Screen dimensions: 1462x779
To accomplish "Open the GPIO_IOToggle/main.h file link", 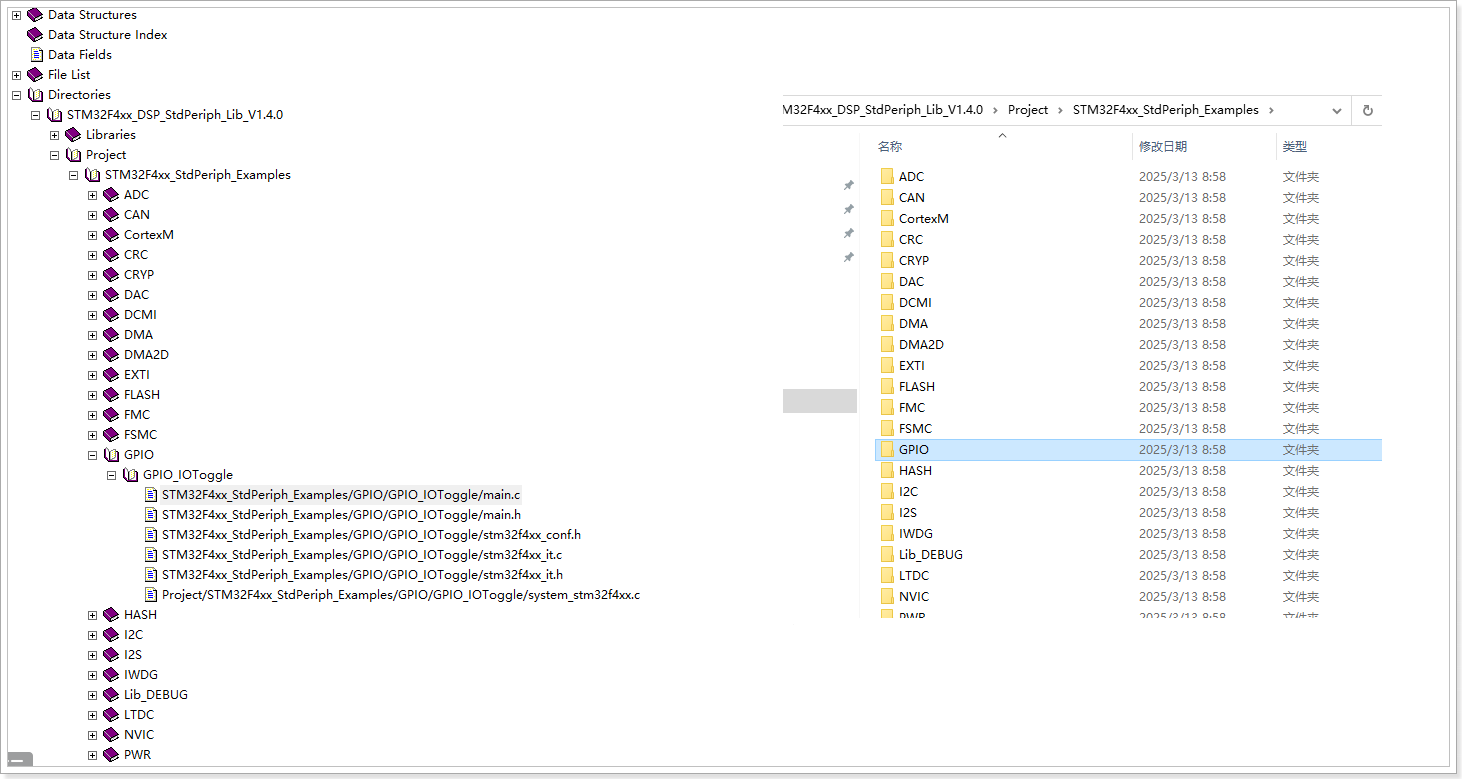I will click(341, 515).
